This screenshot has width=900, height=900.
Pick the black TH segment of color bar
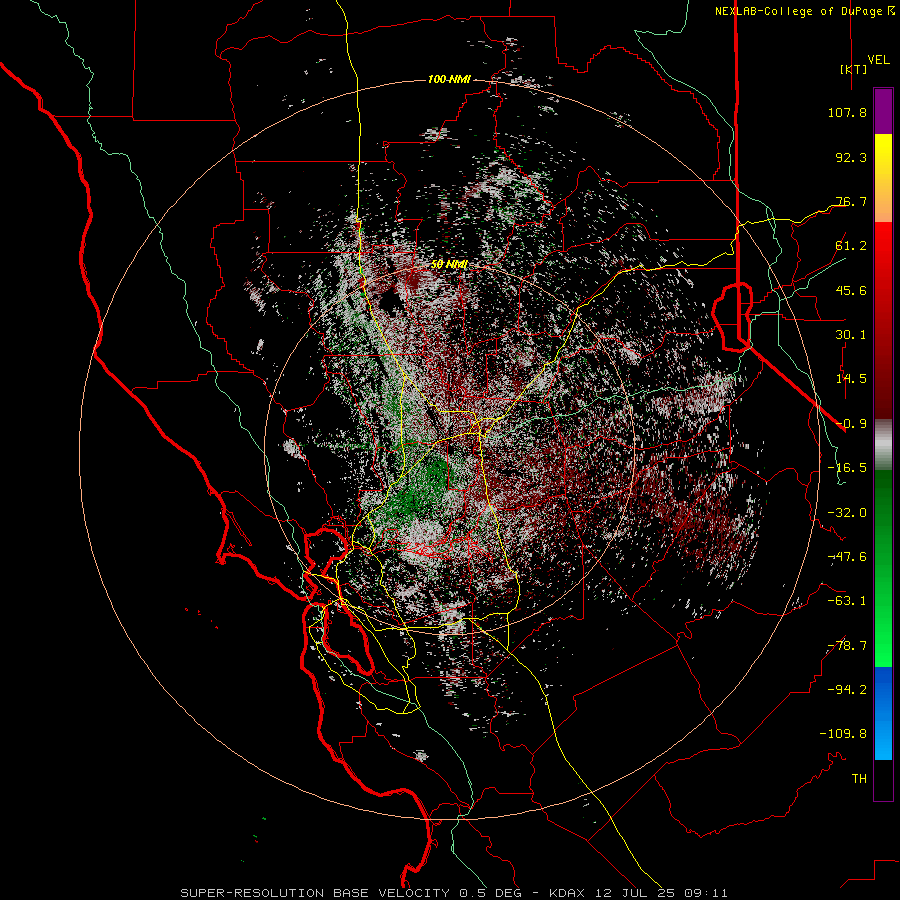883,779
